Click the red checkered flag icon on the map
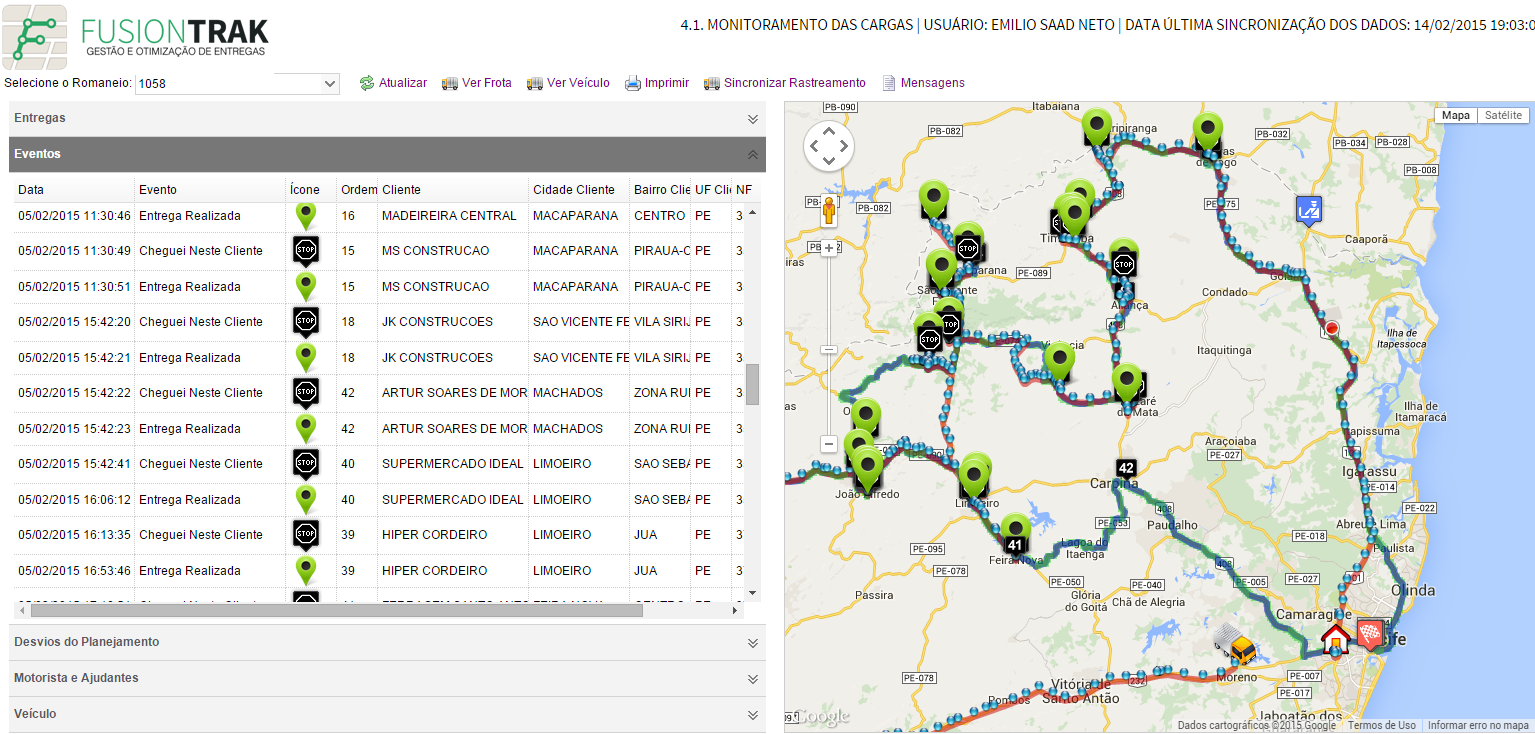The width and height of the screenshot is (1535, 734). click(x=1370, y=633)
